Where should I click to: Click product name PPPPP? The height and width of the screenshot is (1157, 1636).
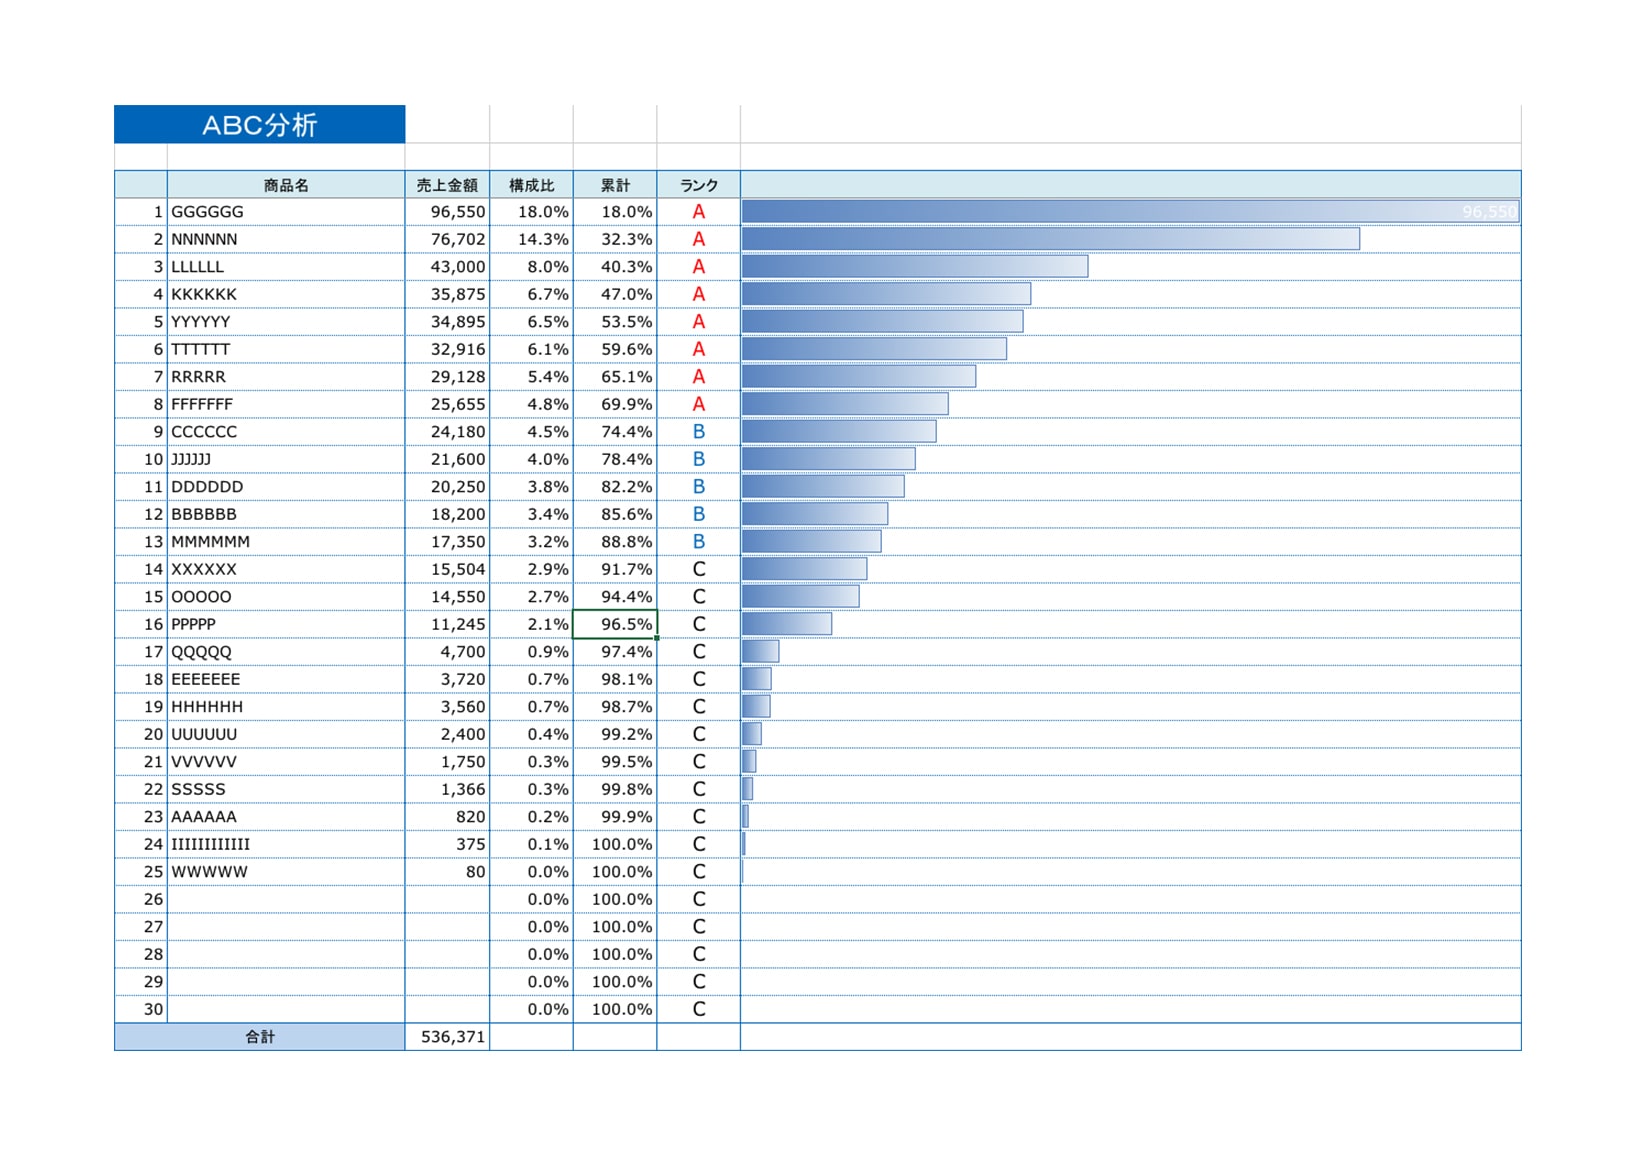[x=193, y=624]
